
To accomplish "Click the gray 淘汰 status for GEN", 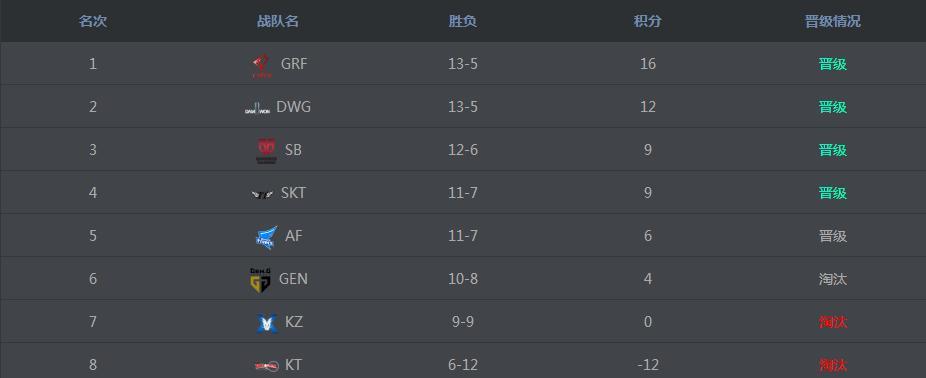I will pyautogui.click(x=833, y=279).
